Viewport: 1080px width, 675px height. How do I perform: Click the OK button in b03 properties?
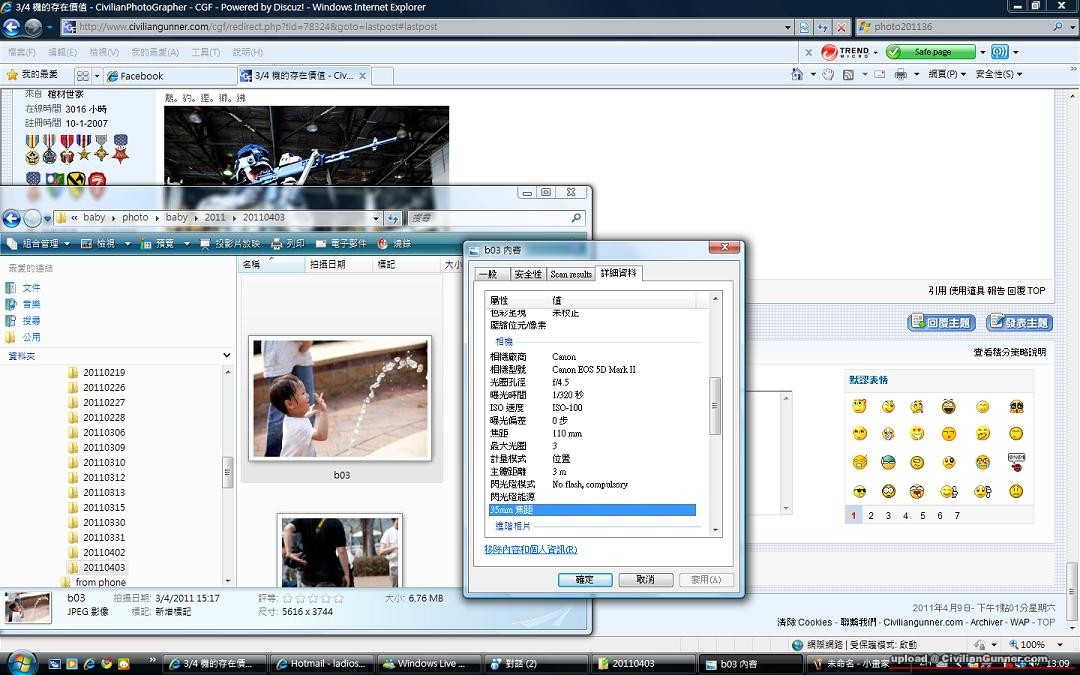click(584, 580)
